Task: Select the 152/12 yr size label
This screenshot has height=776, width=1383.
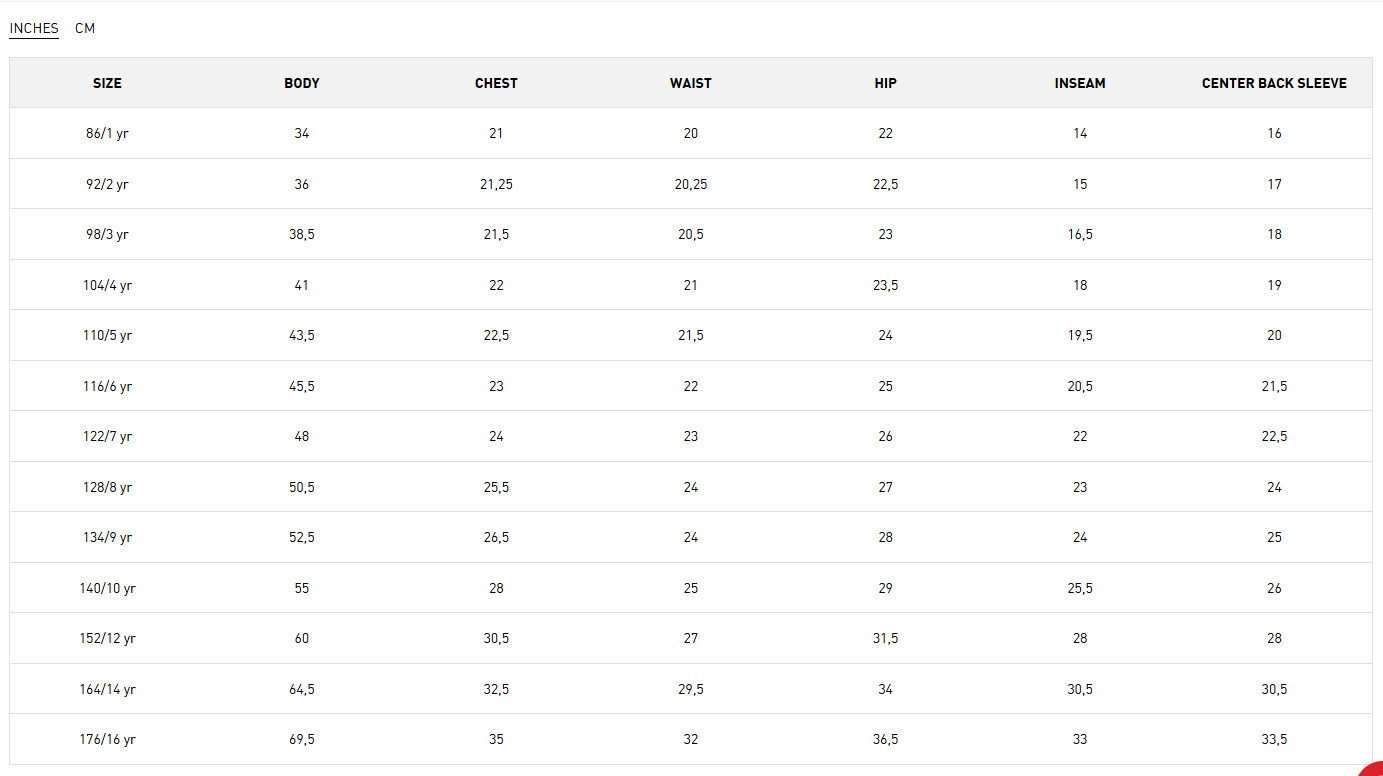Action: (107, 638)
